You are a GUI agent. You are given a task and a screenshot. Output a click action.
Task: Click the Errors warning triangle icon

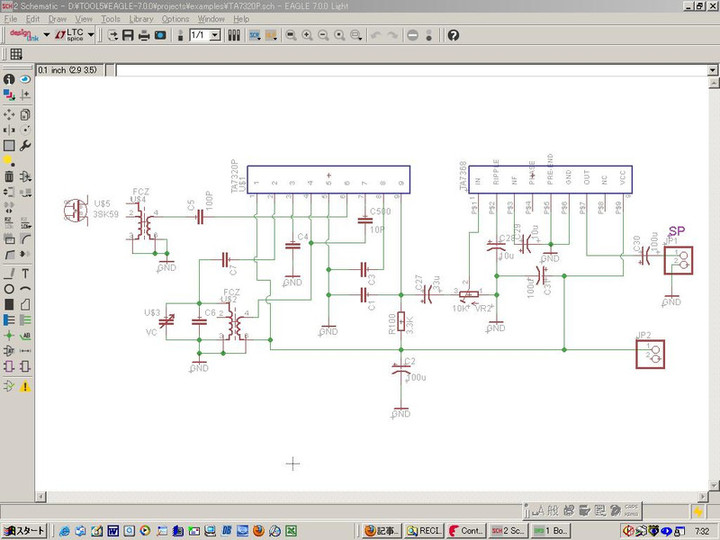[25, 385]
